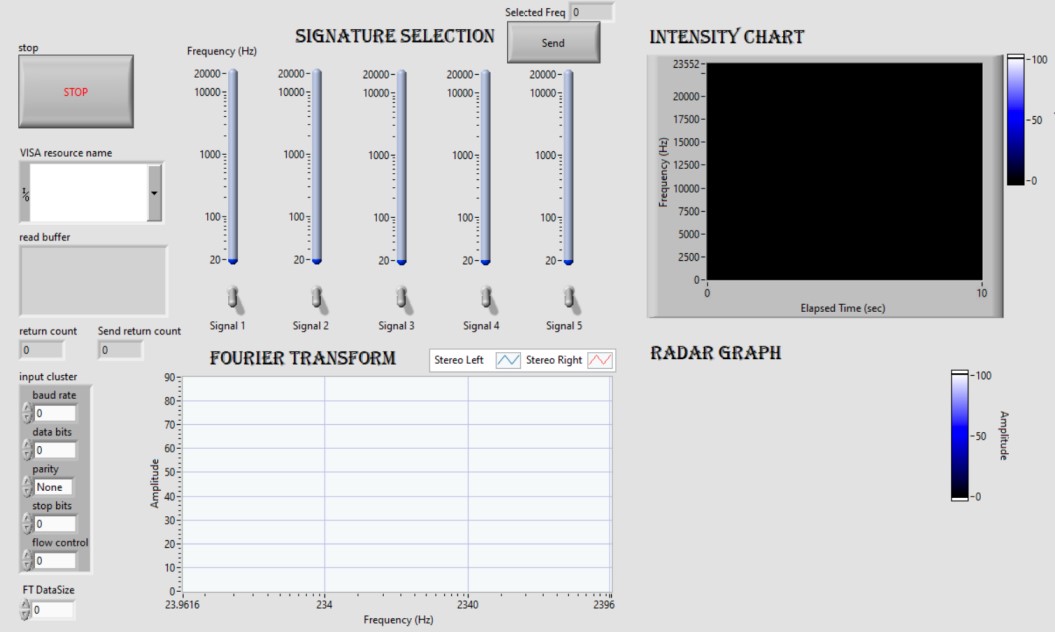Open the VISA resource name dropdown arrow
Image resolution: width=1055 pixels, height=632 pixels.
pos(154,193)
